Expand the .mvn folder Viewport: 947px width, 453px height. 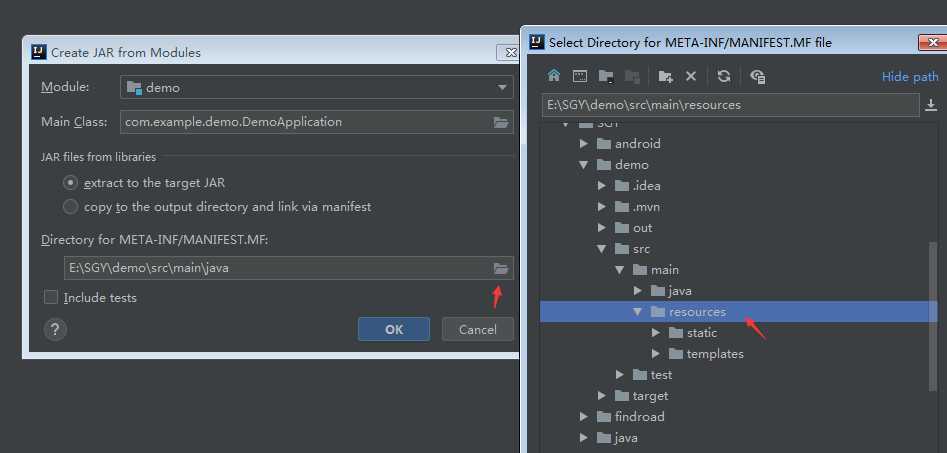602,207
